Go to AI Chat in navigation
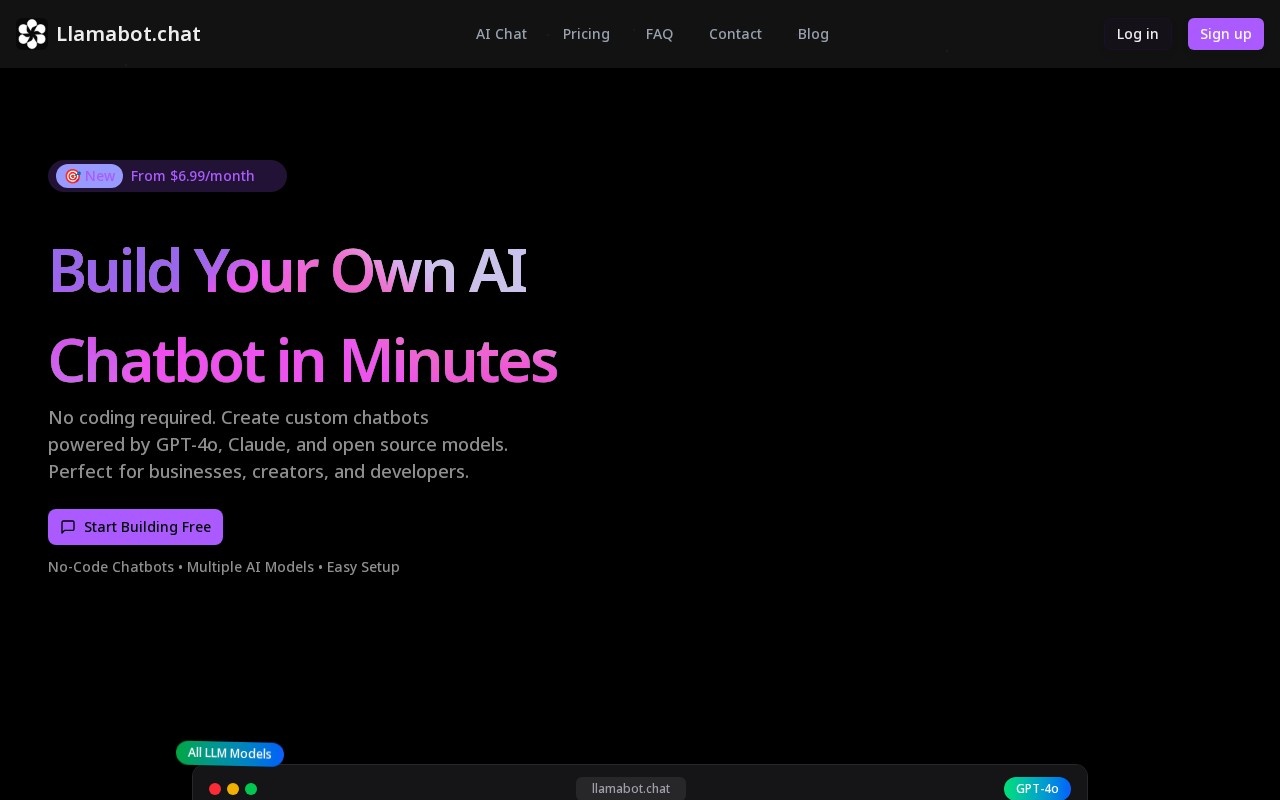Screen dimensions: 1280x800 (x=501, y=34)
